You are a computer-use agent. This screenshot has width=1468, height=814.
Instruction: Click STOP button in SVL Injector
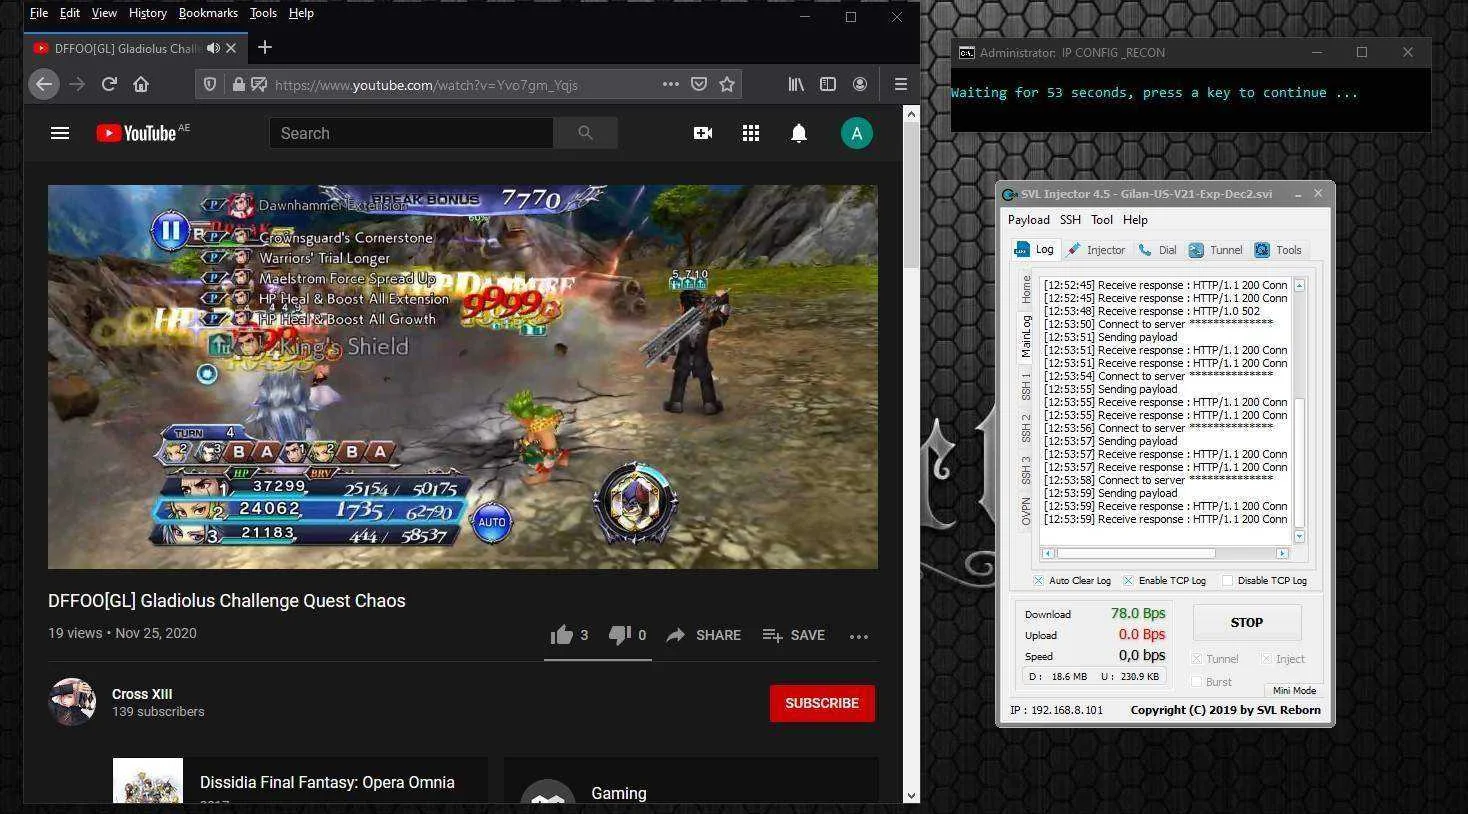[x=1247, y=622]
